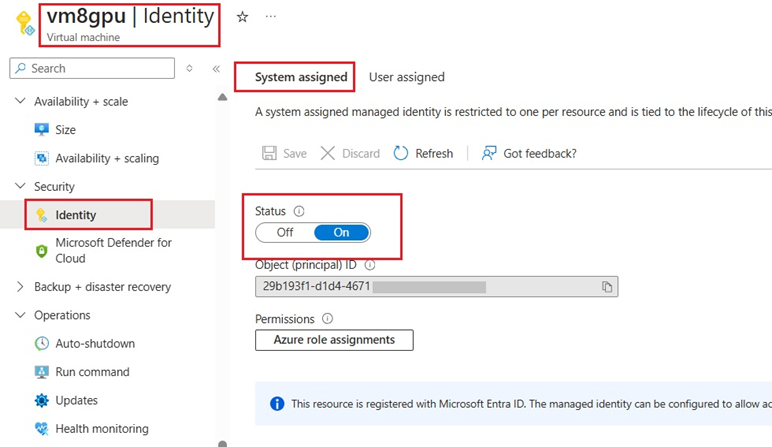The width and height of the screenshot is (772, 447).
Task: Click the Object (principal) ID field
Action: [436, 287]
